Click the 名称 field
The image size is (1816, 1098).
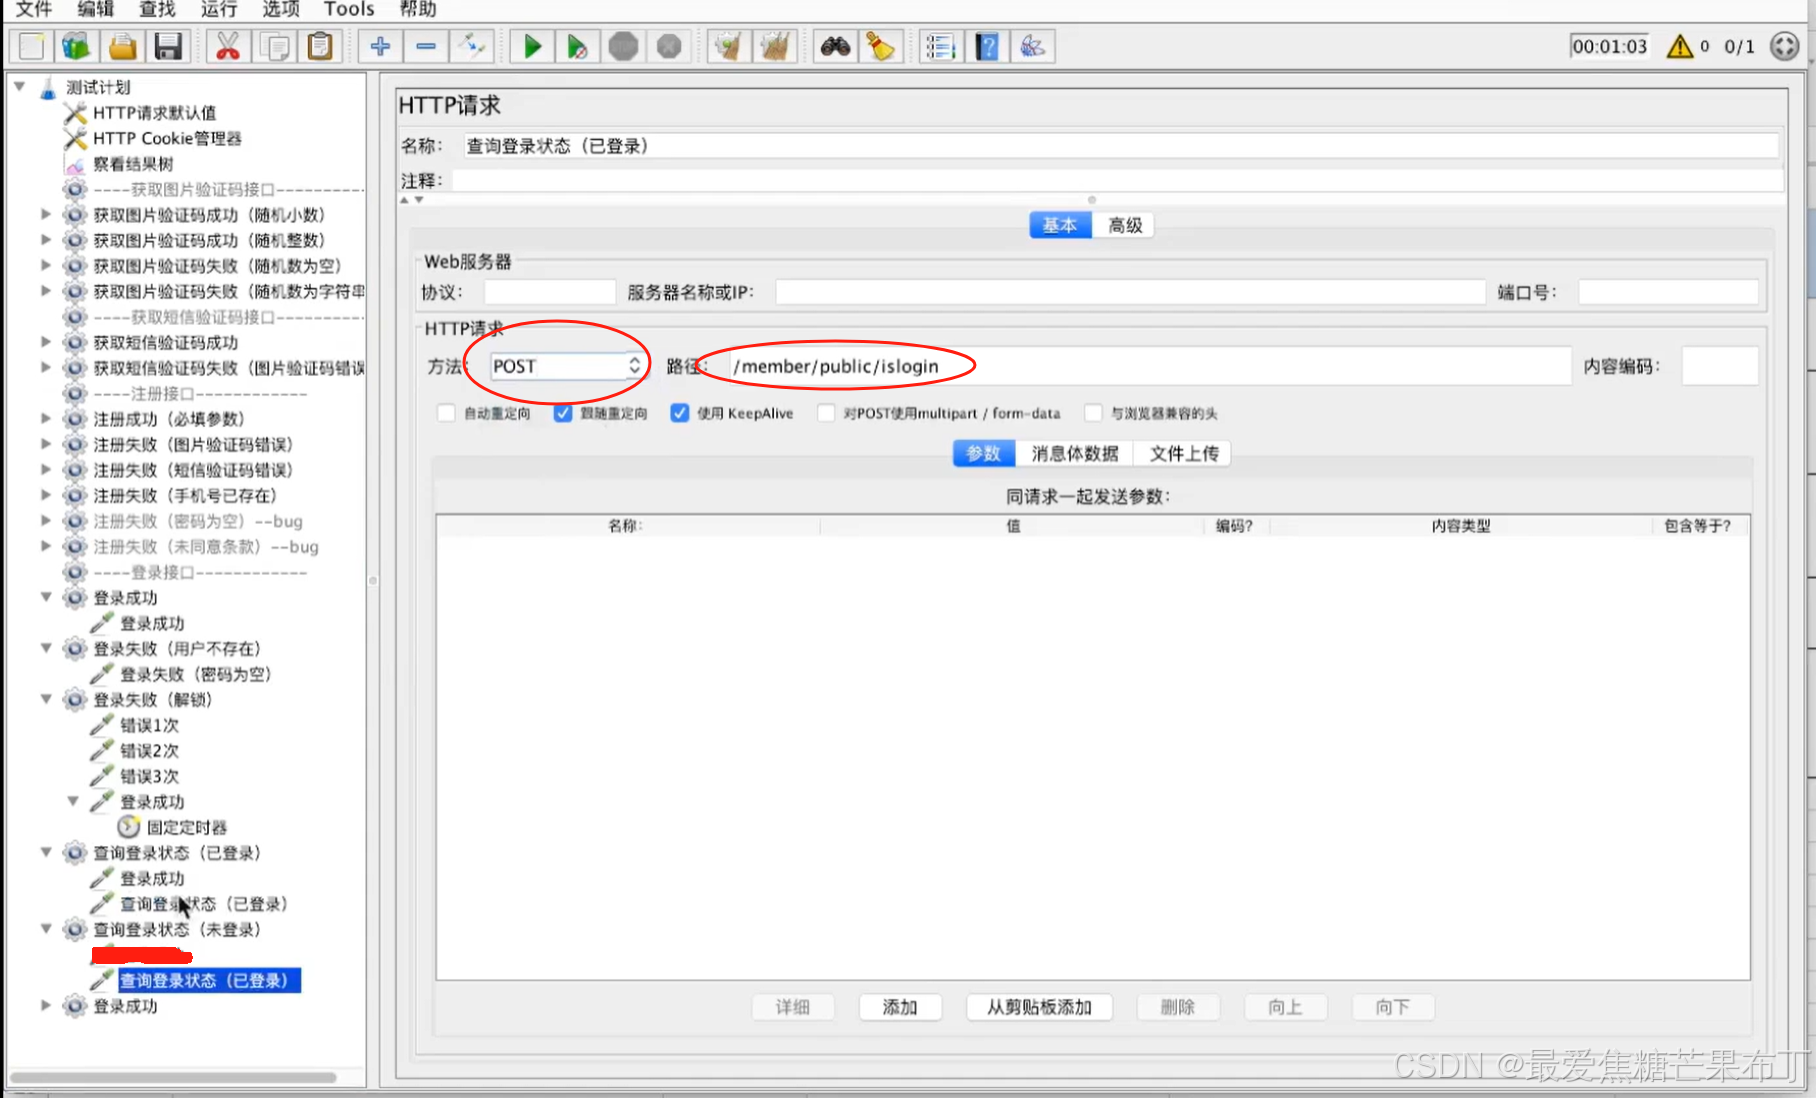[x=1120, y=146]
